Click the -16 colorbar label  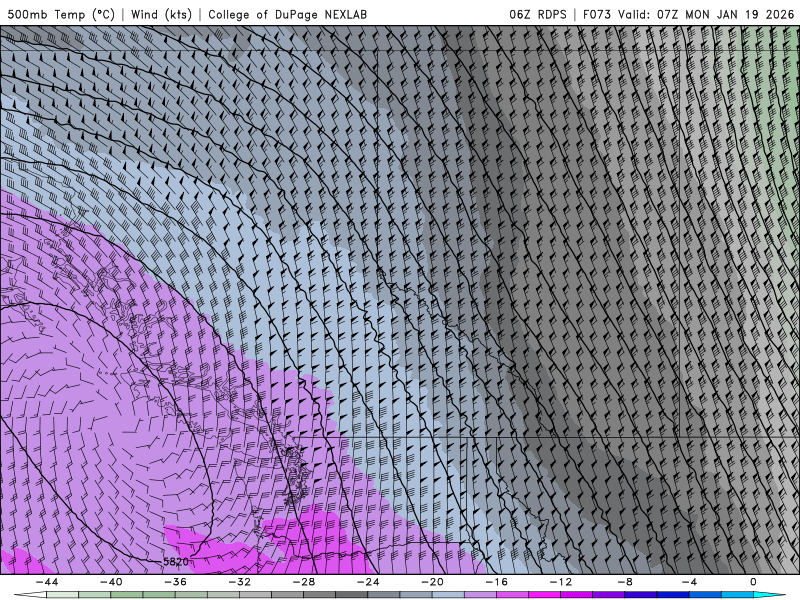[x=496, y=582]
